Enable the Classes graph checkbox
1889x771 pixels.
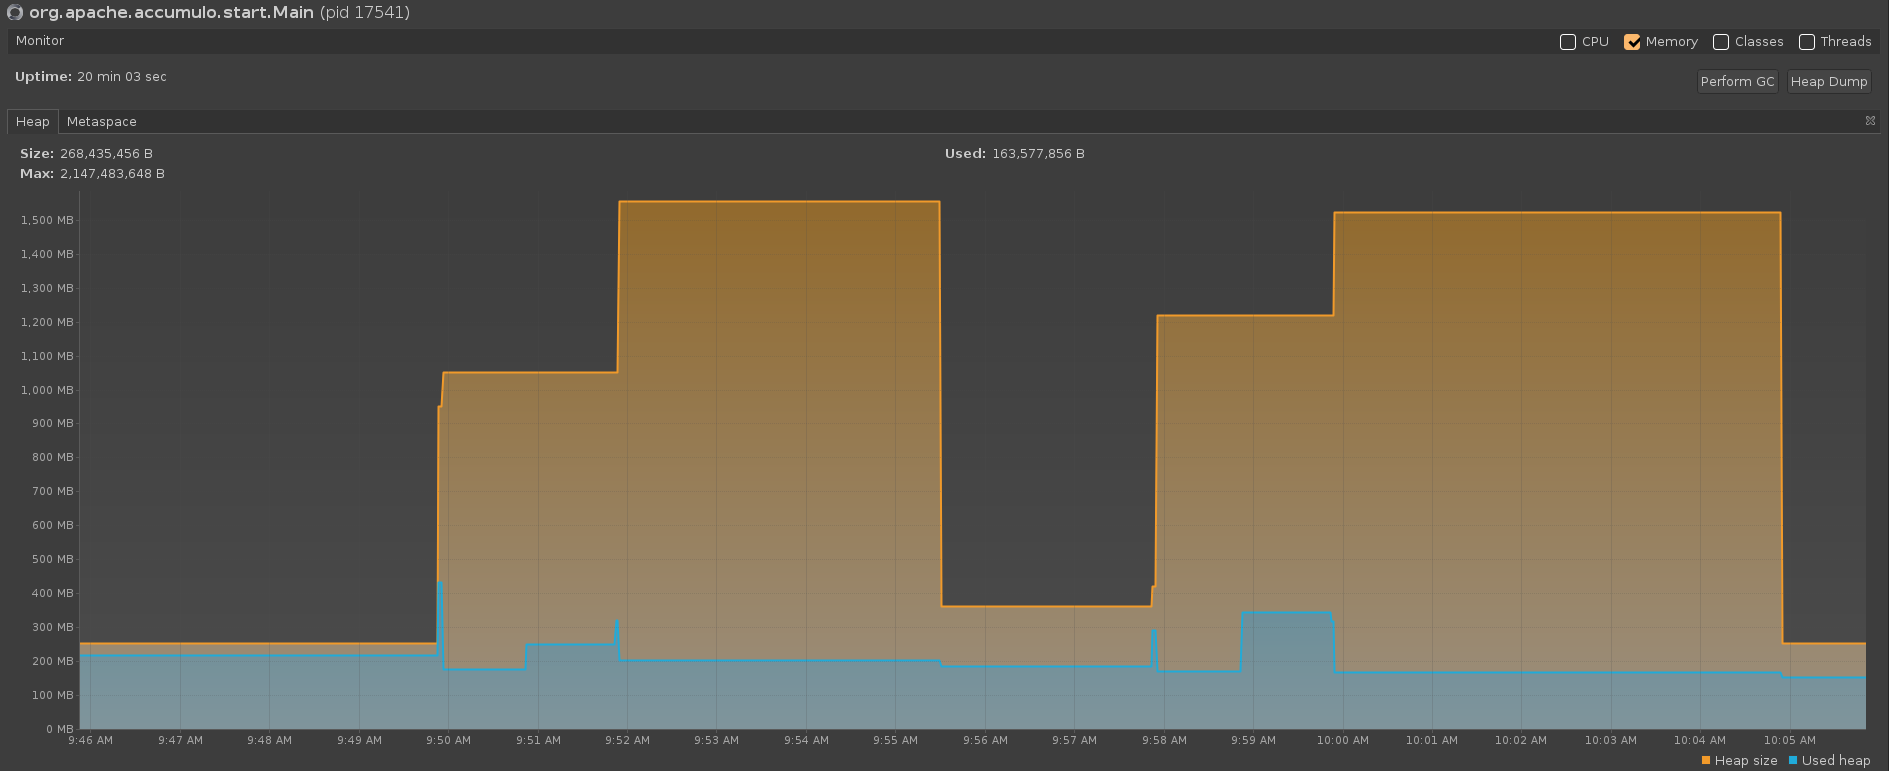coord(1721,42)
